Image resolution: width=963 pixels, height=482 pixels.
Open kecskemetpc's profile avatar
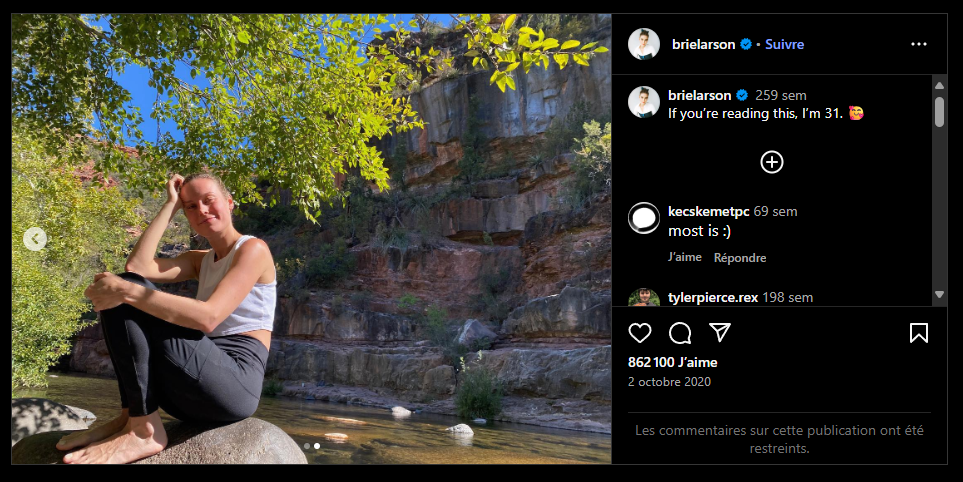tap(643, 218)
